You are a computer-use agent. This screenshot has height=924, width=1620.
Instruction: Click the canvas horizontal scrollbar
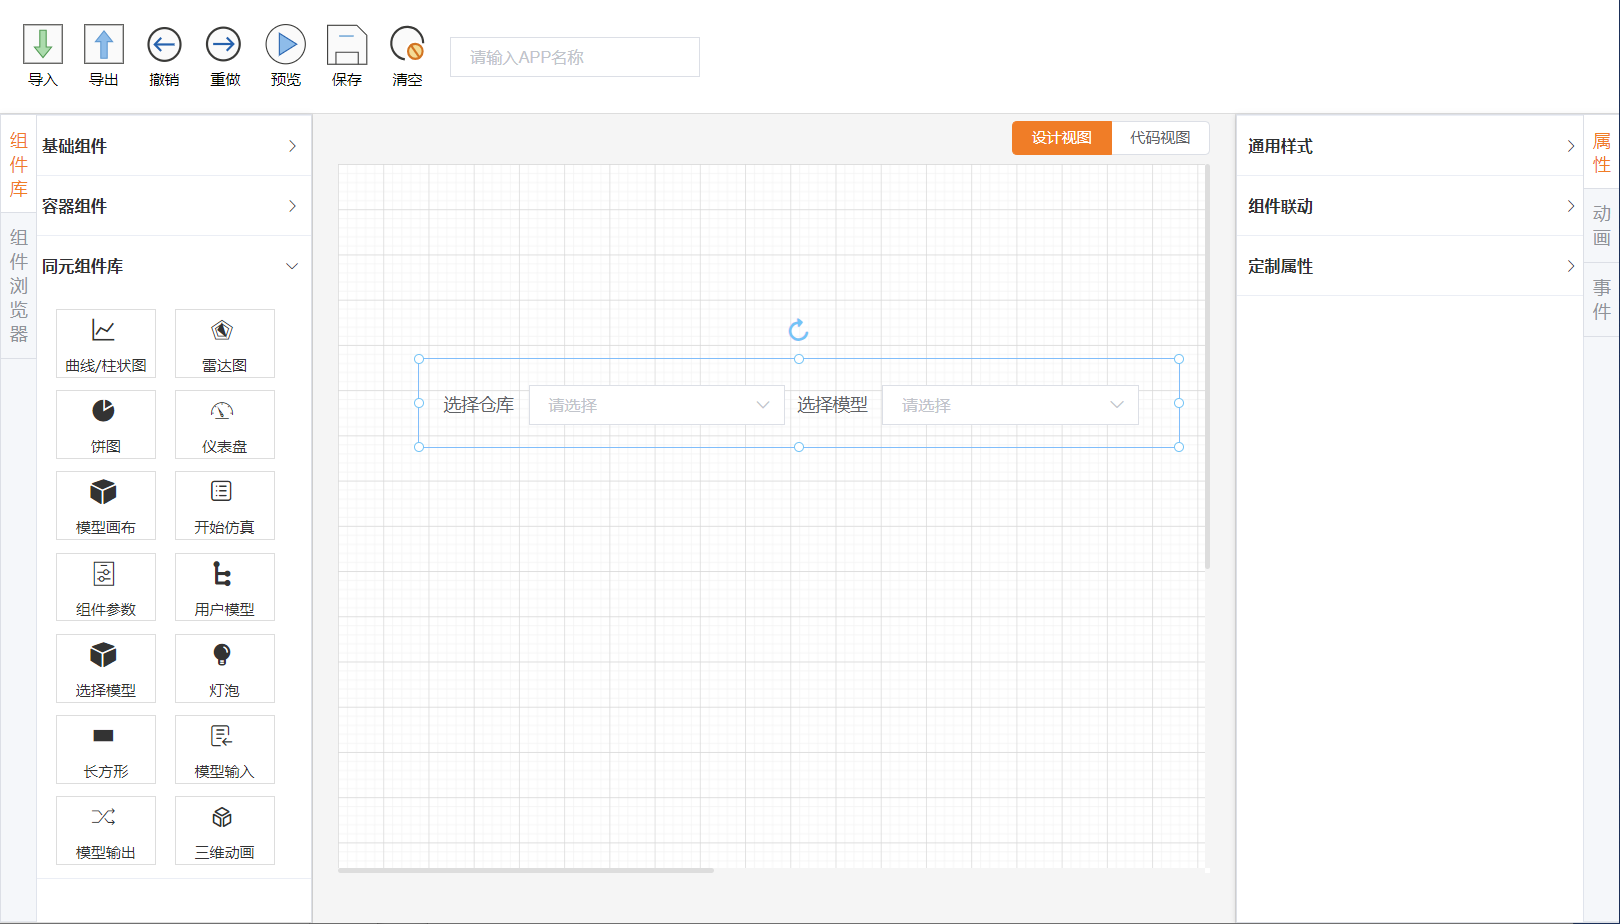pyautogui.click(x=526, y=871)
